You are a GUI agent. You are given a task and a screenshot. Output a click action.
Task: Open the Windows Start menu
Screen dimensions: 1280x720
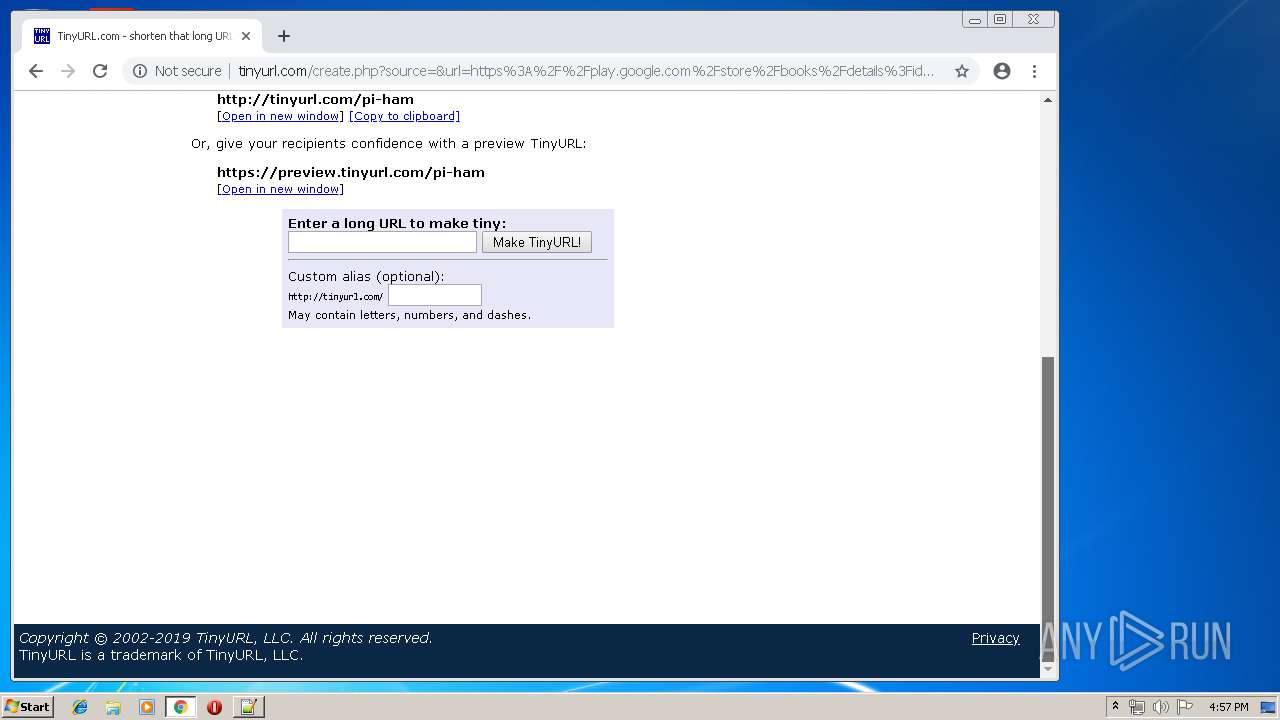(x=28, y=707)
